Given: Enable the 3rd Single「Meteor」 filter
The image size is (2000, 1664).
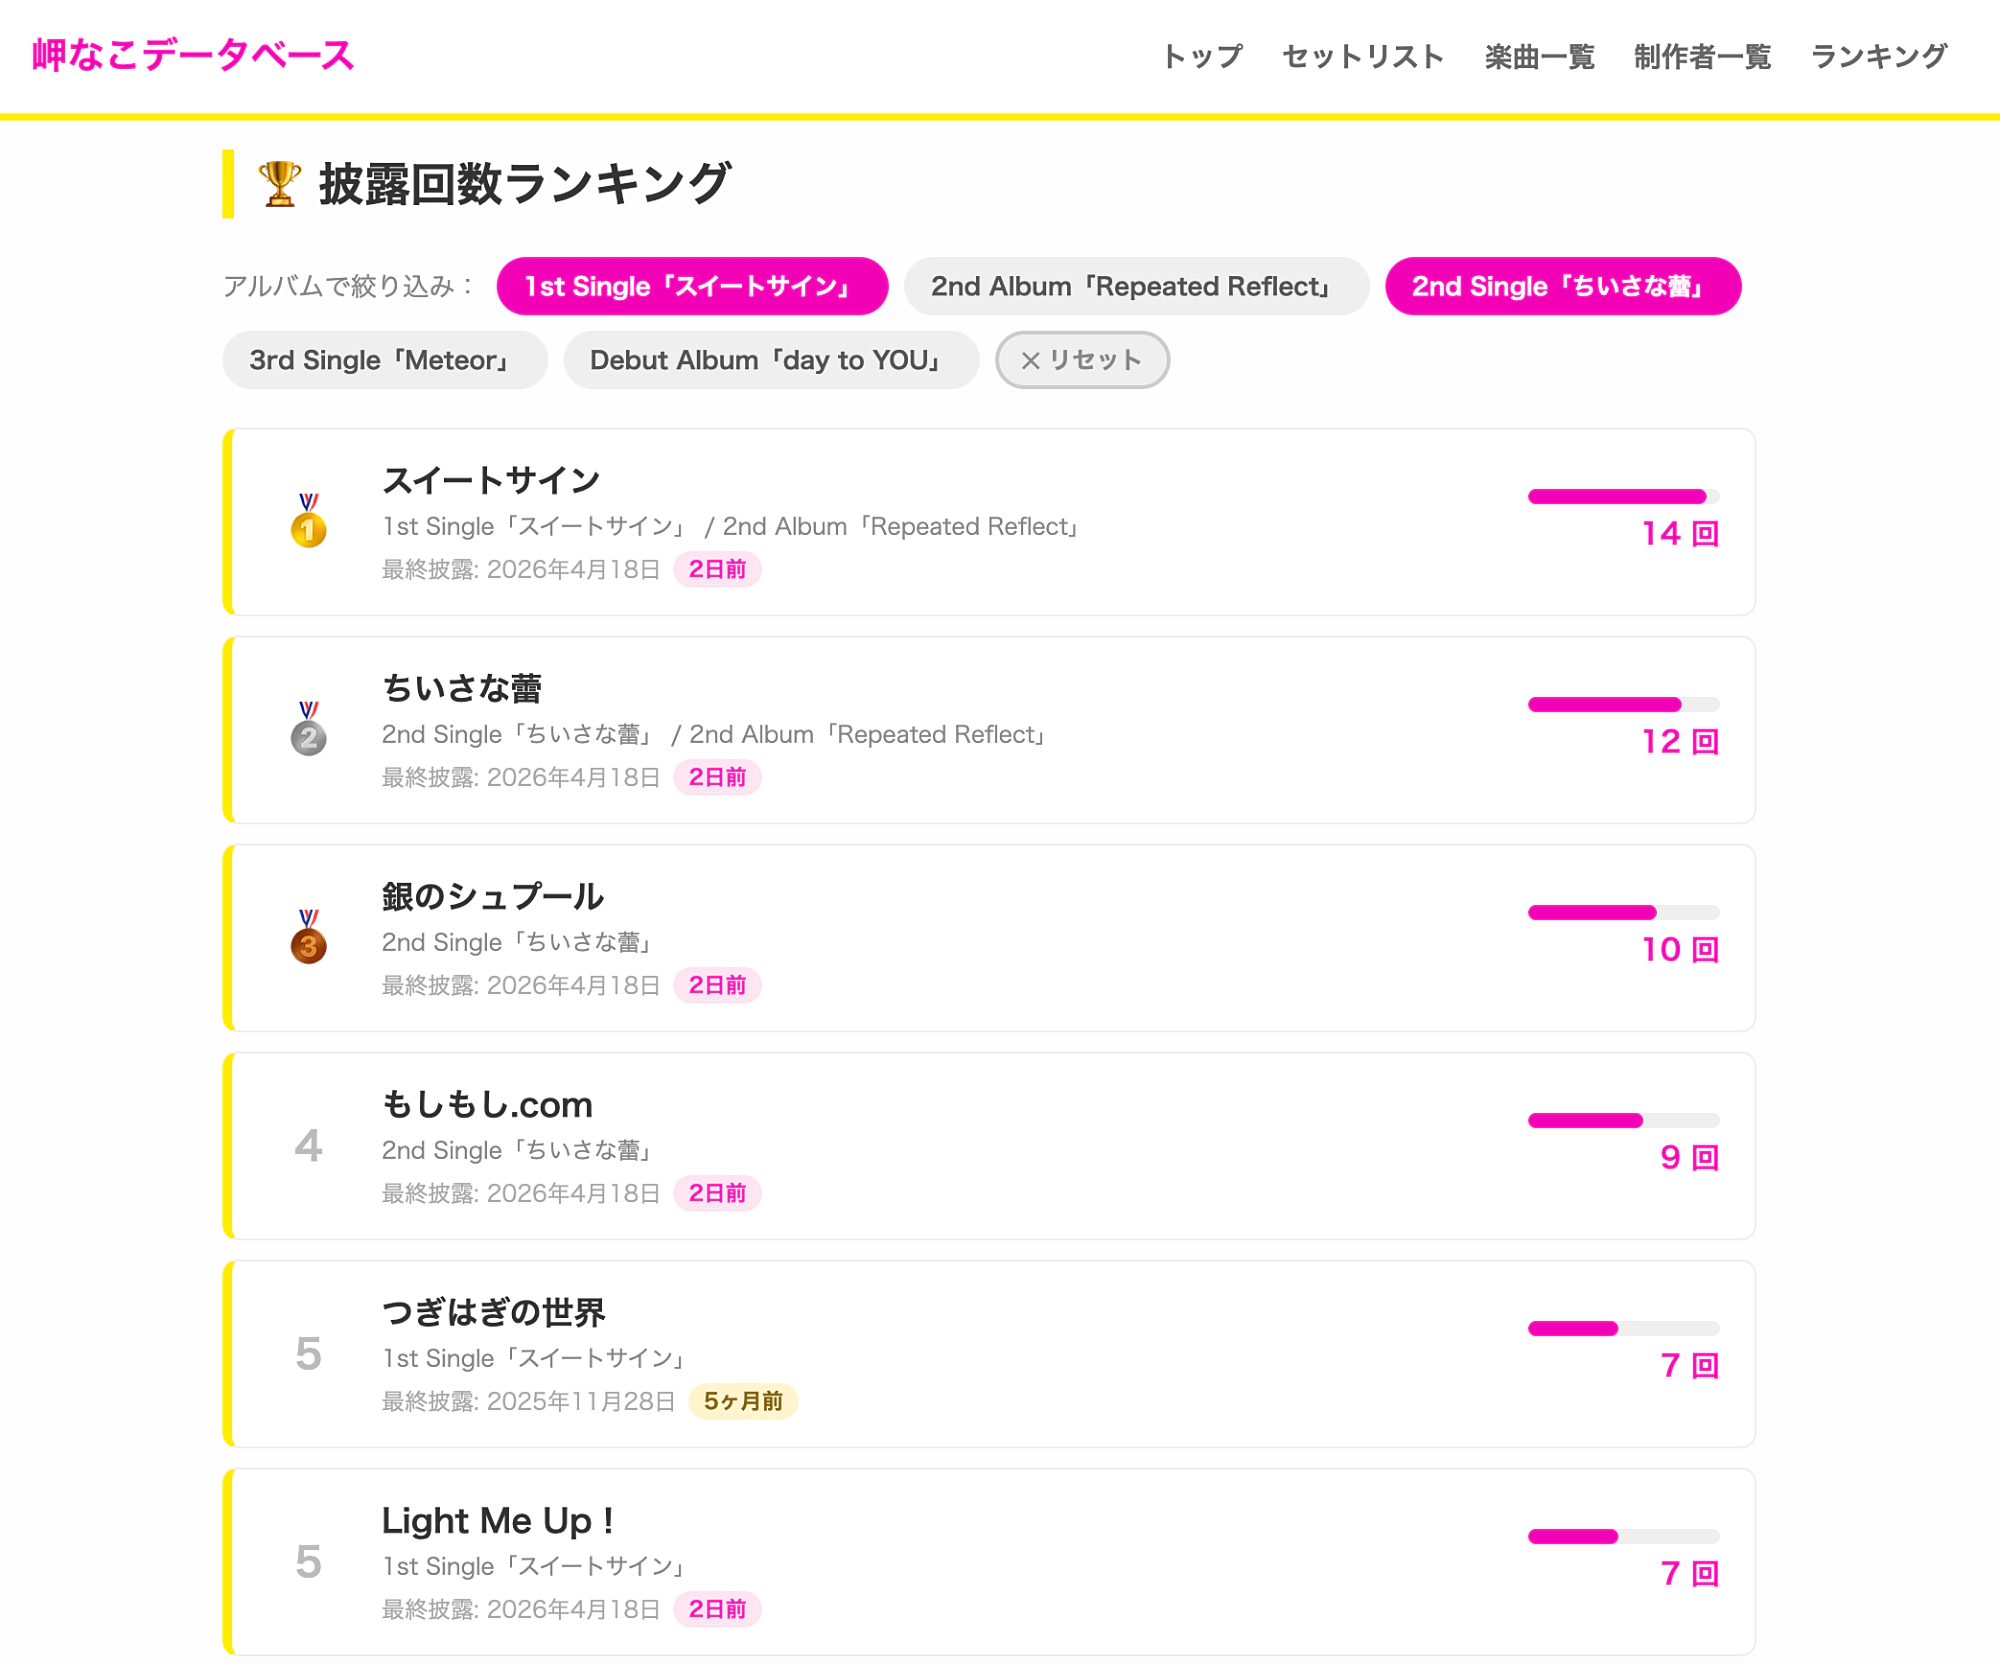Looking at the screenshot, I should pyautogui.click(x=384, y=360).
